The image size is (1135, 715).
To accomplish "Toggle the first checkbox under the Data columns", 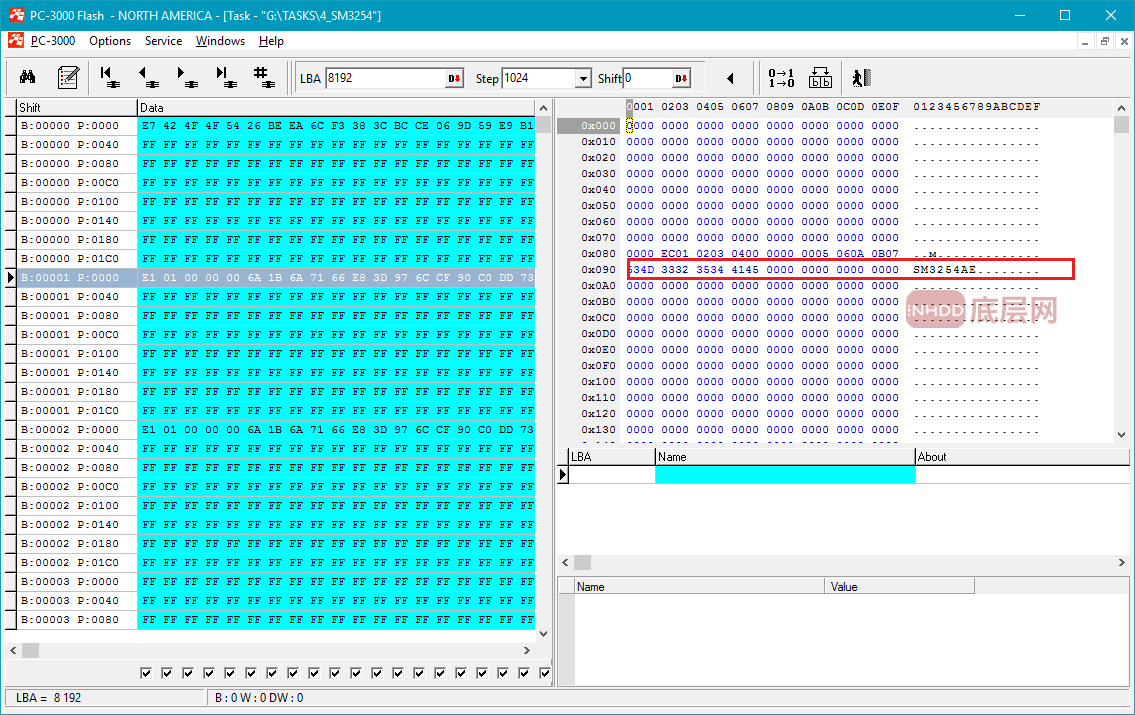I will point(146,673).
